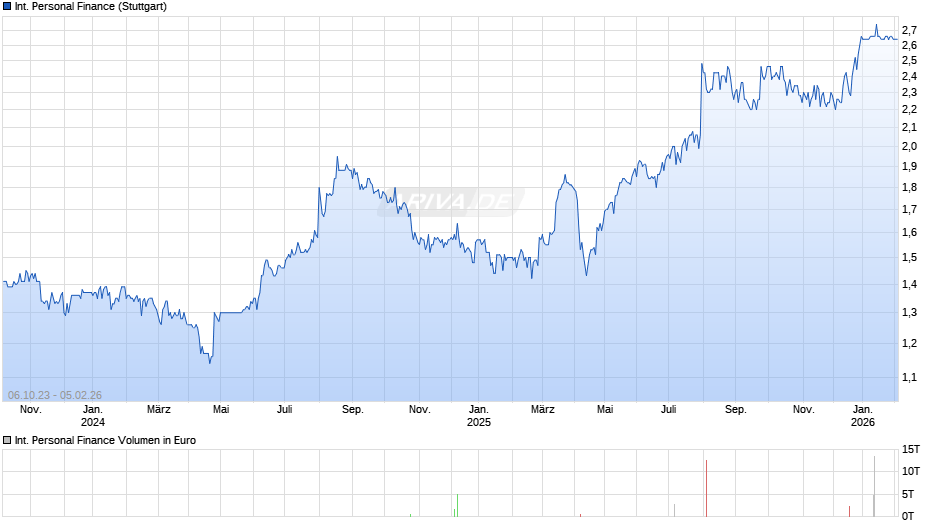This screenshot has width=940, height=526.
Task: Click the '2,7' price axis label
Action: tap(909, 30)
